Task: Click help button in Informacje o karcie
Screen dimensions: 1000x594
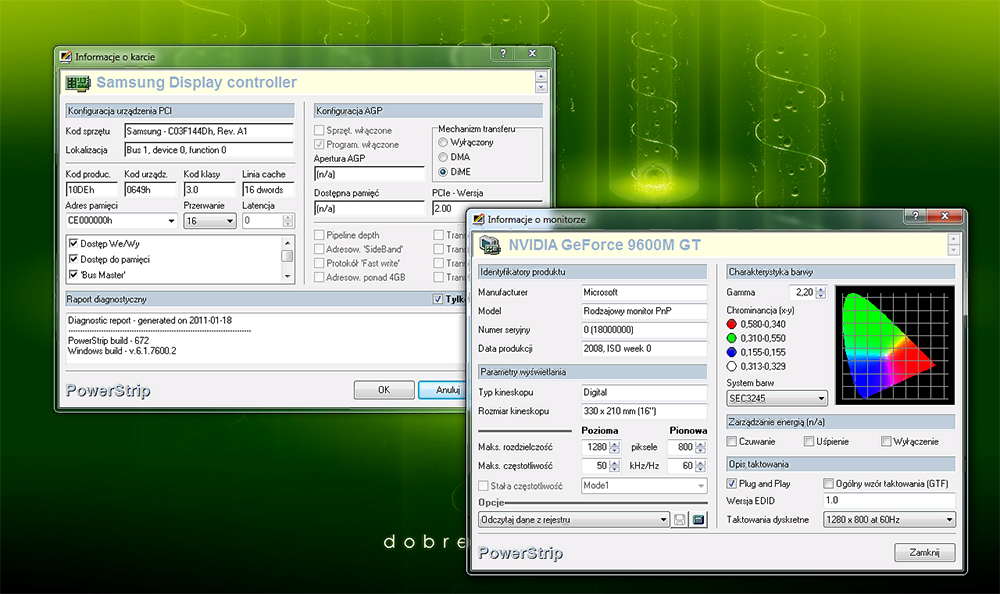Action: pos(502,55)
